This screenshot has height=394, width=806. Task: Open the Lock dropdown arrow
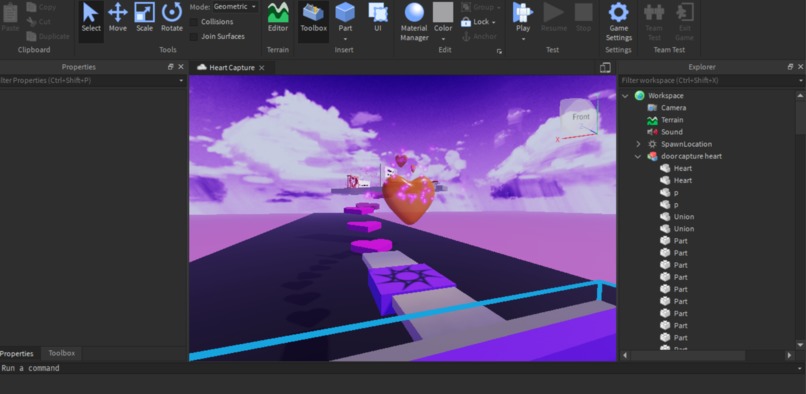tap(494, 22)
